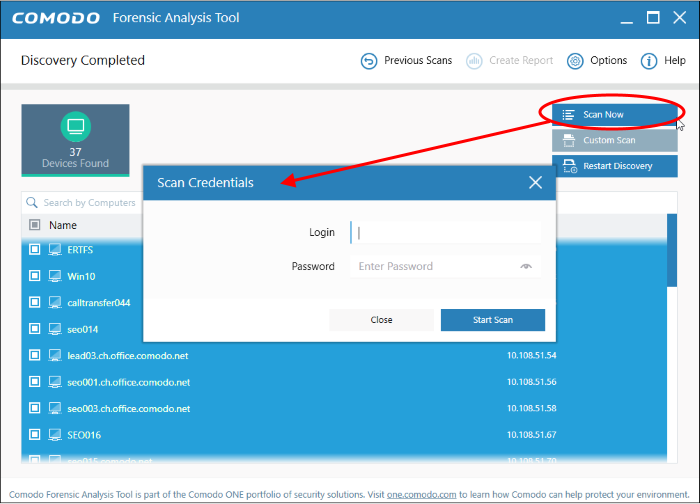700x504 pixels.
Task: Click the Restart Discovery button text
Action: click(618, 166)
